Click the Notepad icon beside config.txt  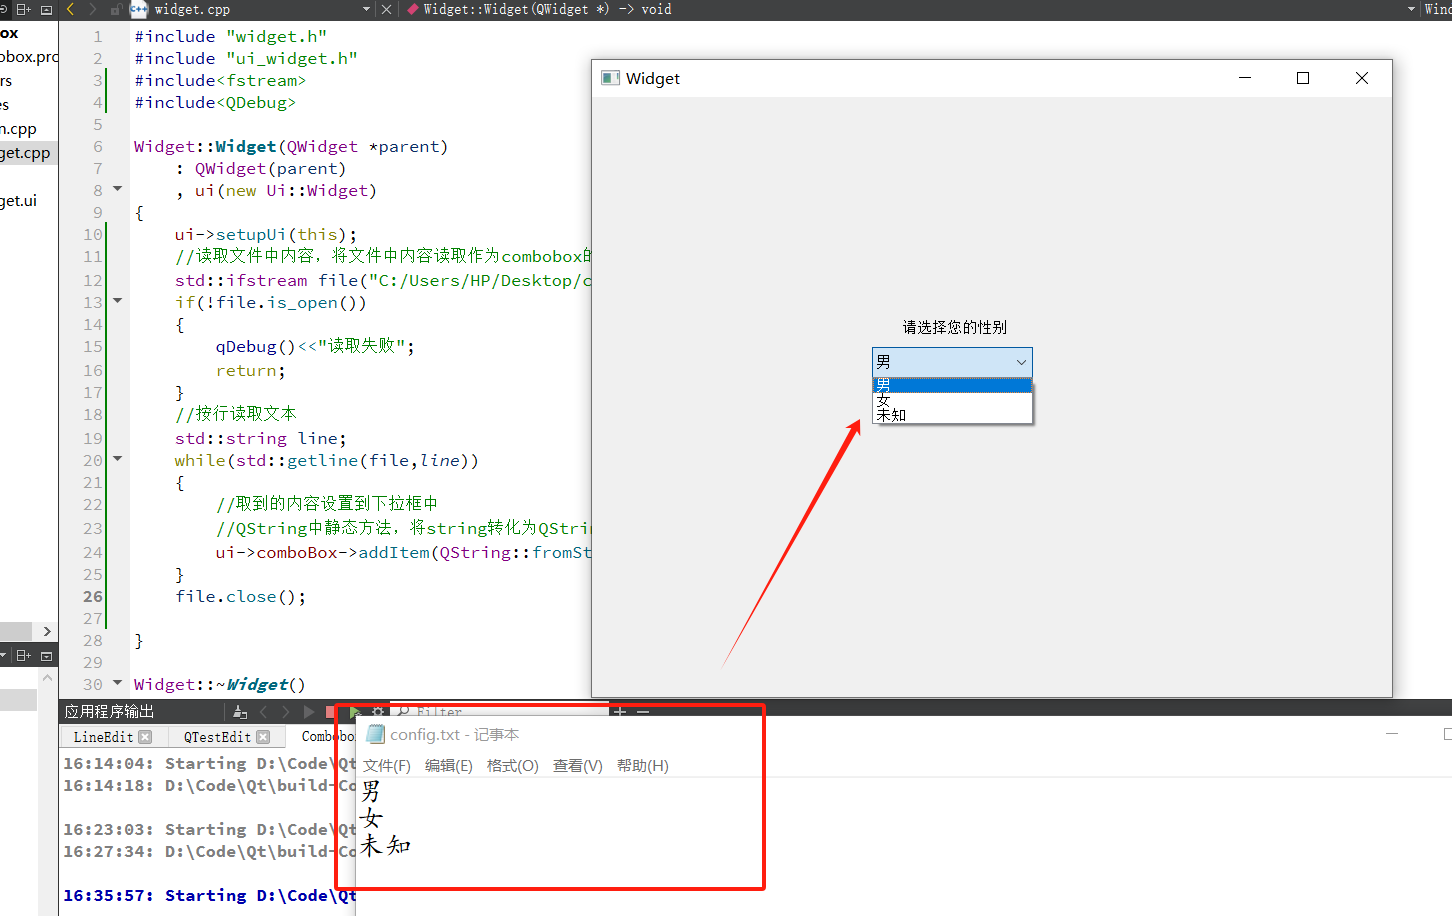pos(375,734)
